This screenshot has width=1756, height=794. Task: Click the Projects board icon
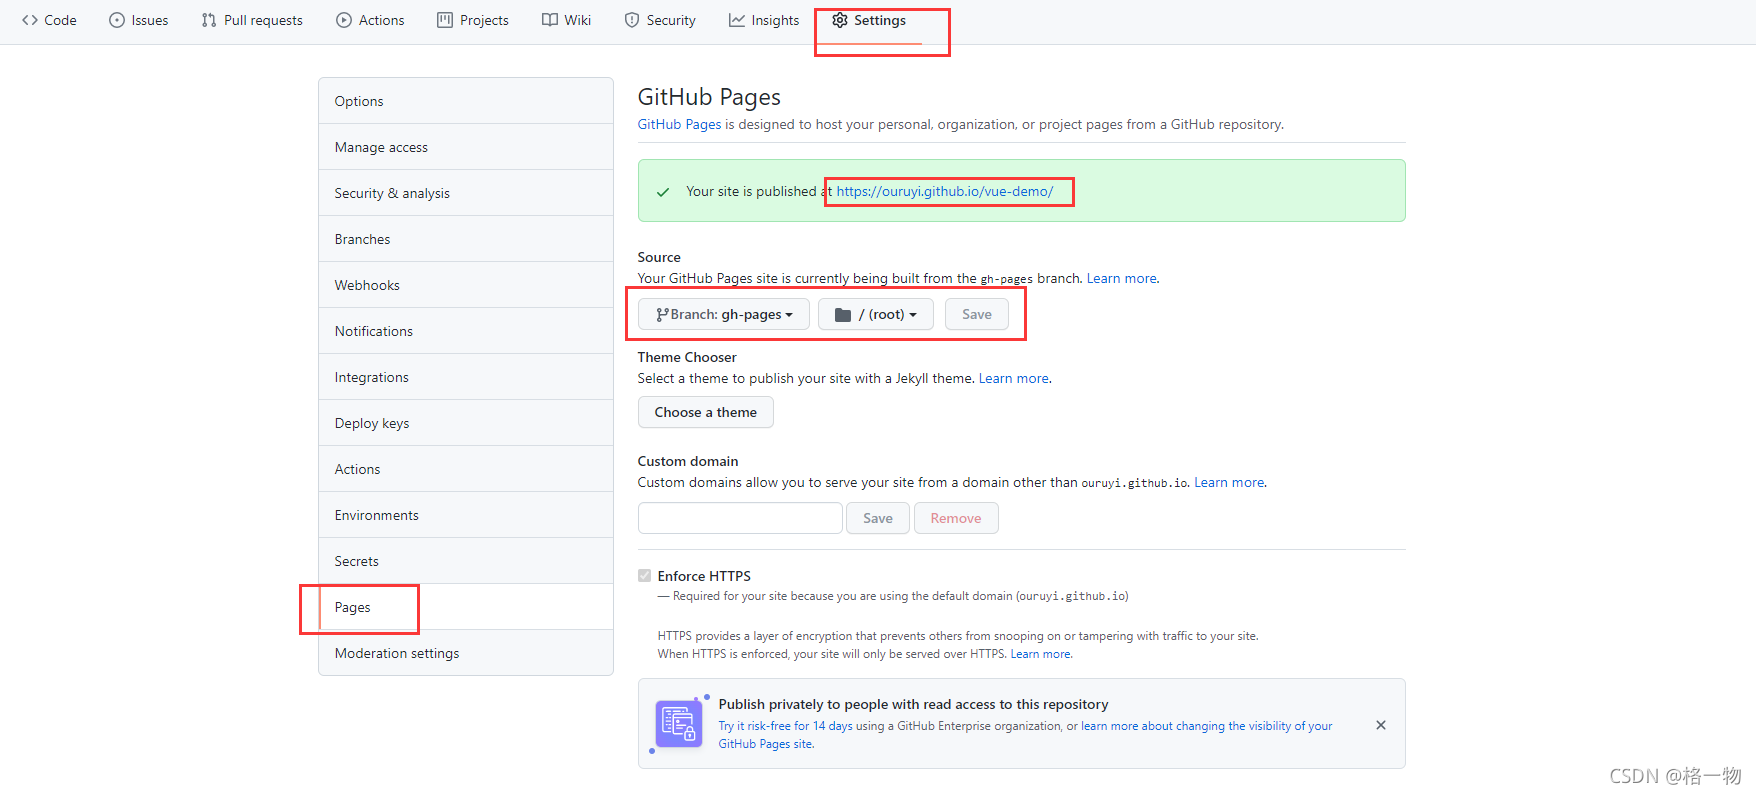click(445, 20)
